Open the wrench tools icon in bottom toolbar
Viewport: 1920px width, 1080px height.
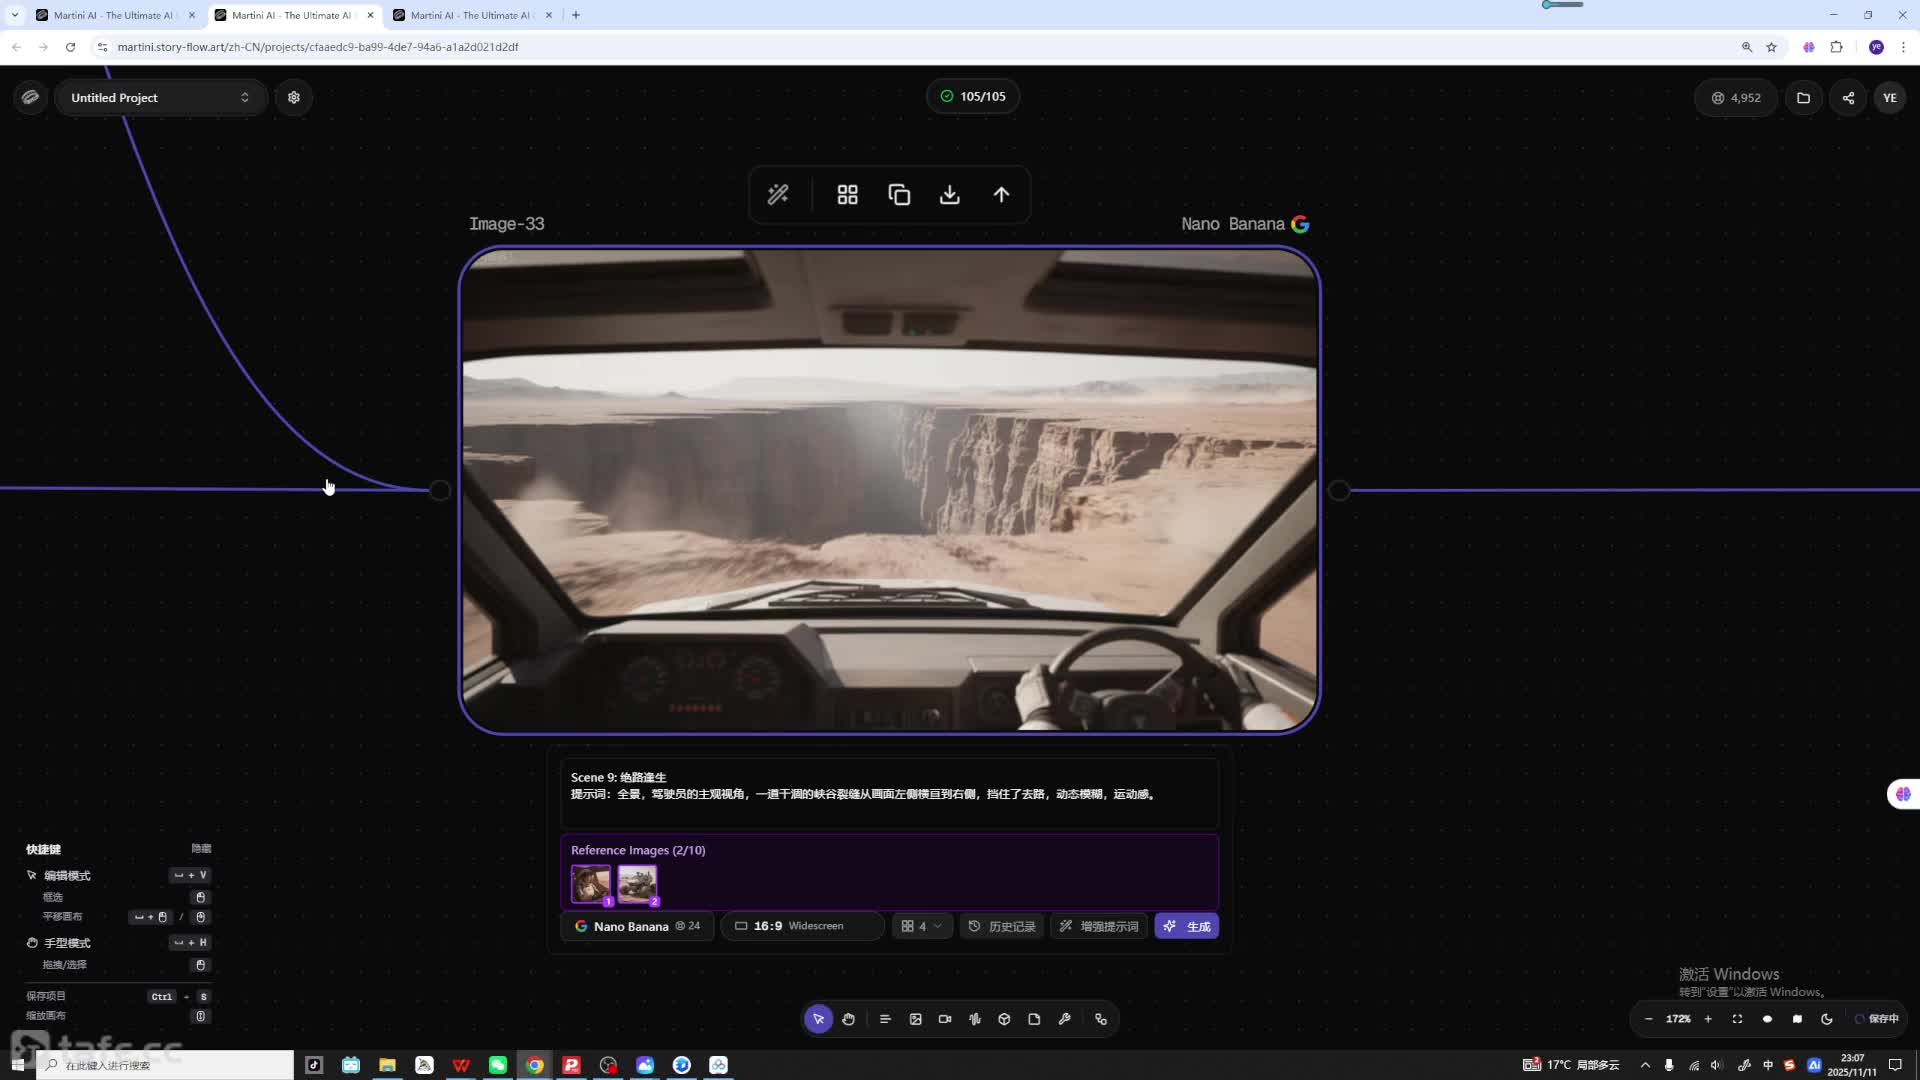1064,1019
